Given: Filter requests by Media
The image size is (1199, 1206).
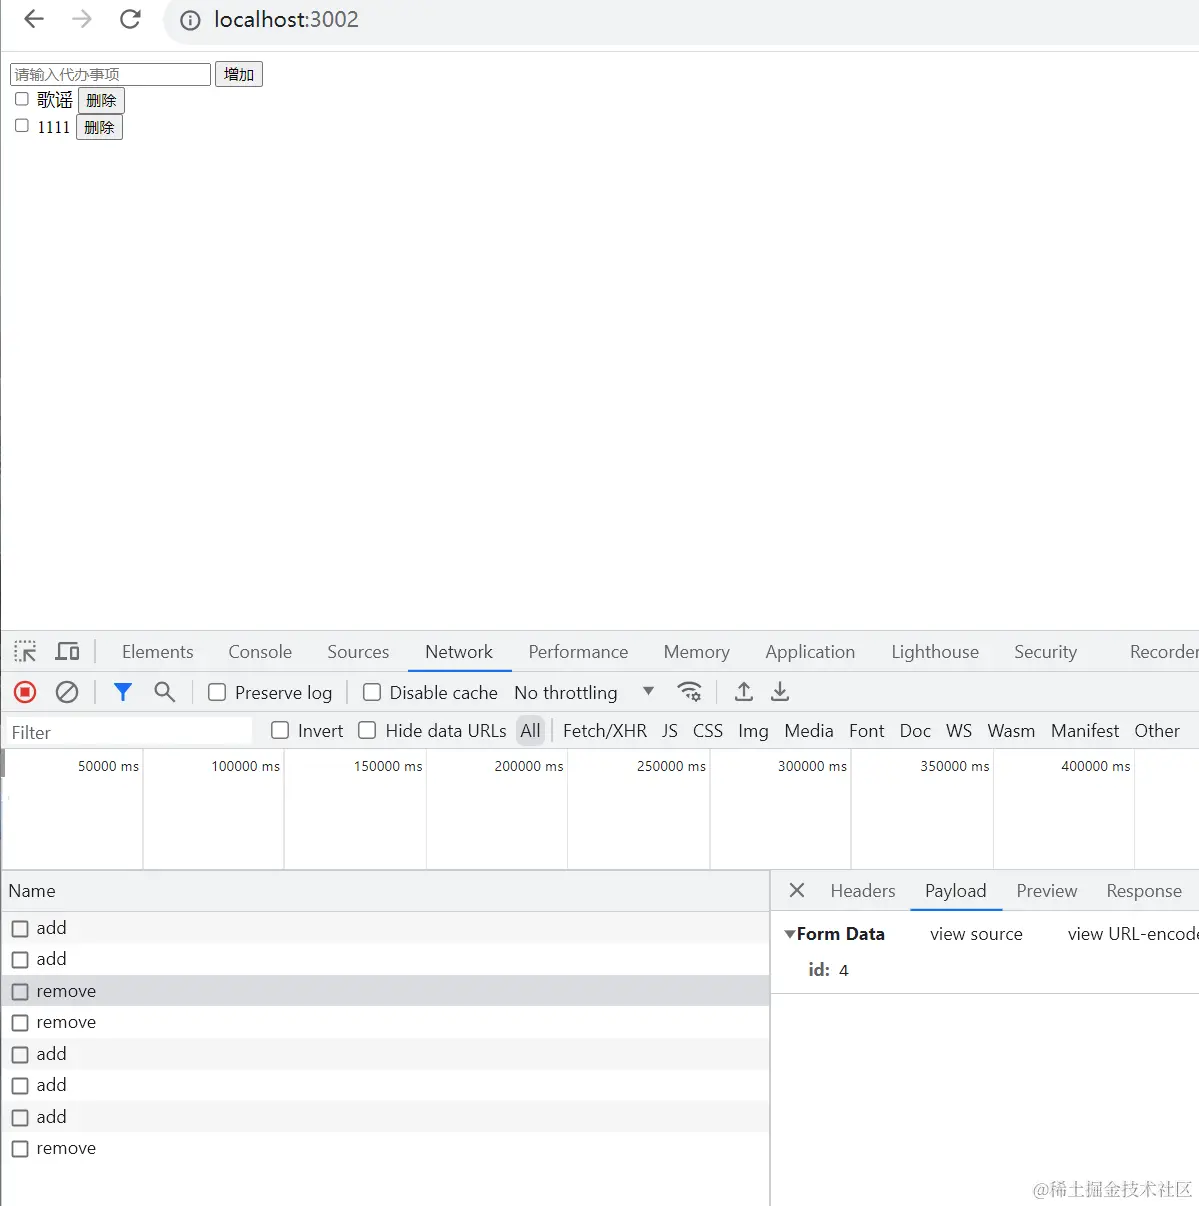Looking at the screenshot, I should [x=809, y=731].
